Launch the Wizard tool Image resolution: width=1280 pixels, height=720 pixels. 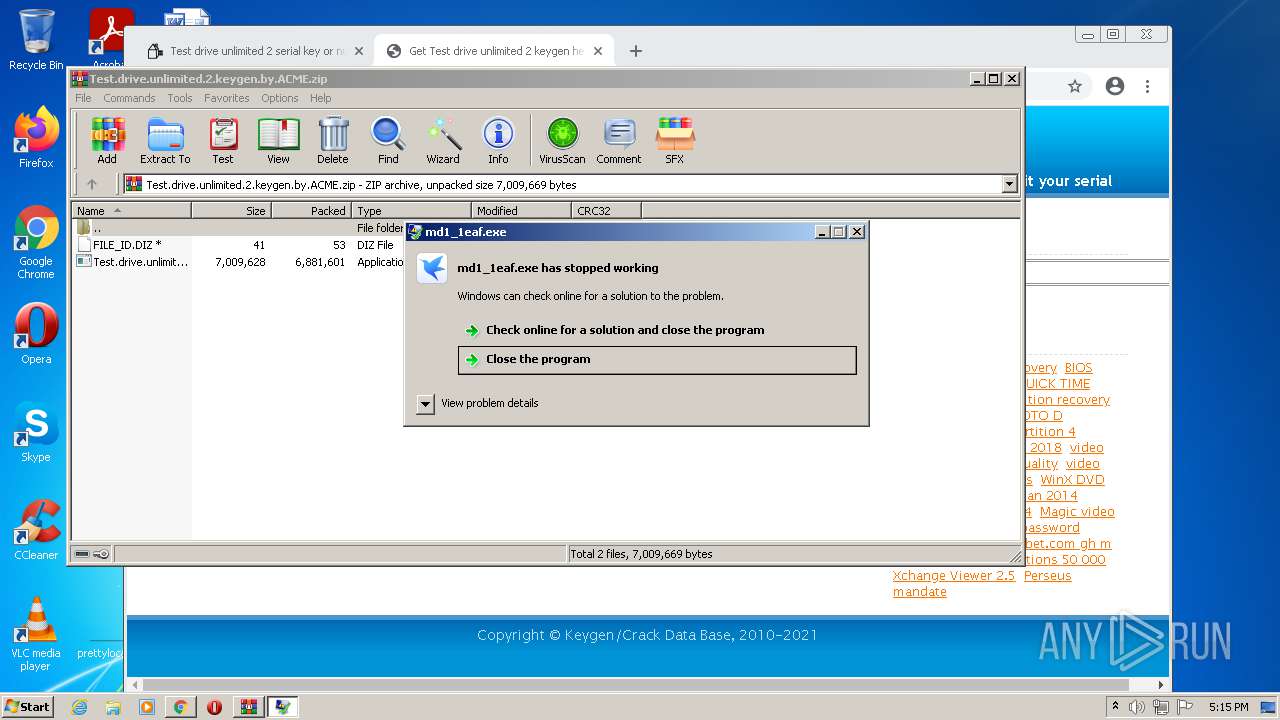443,141
